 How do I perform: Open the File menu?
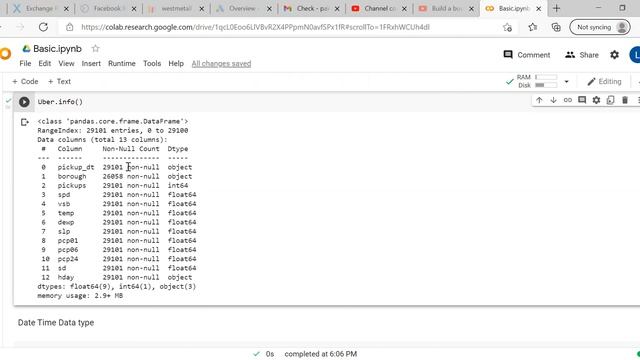pos(25,64)
